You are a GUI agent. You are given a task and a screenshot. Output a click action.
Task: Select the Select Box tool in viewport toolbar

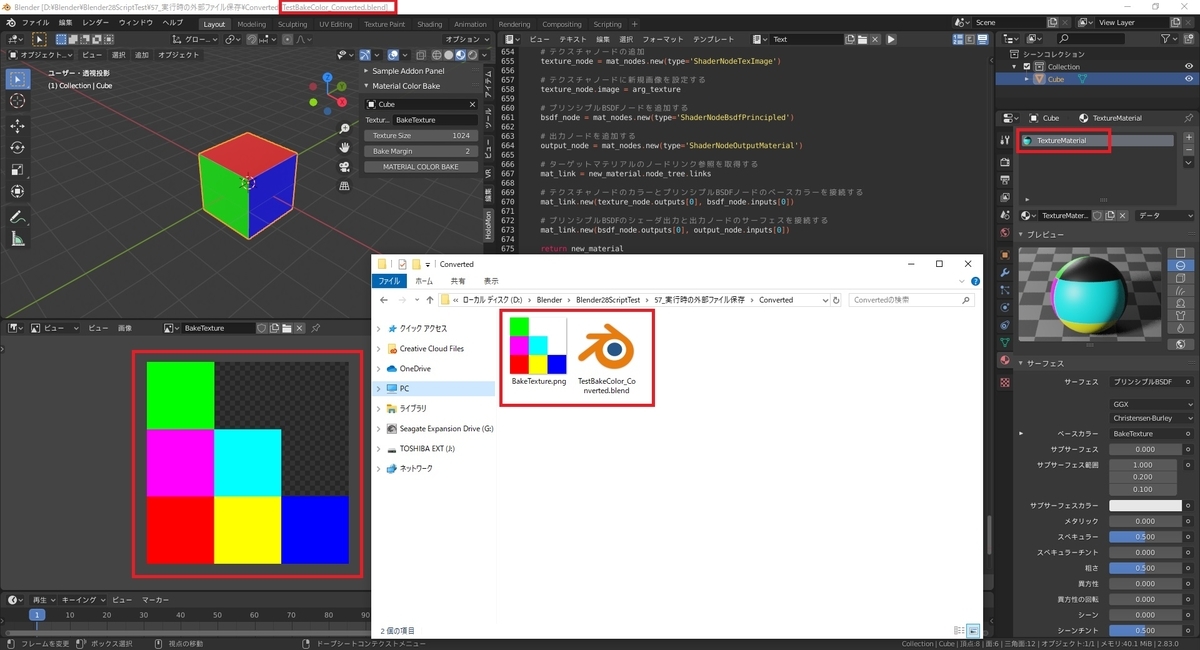point(17,79)
